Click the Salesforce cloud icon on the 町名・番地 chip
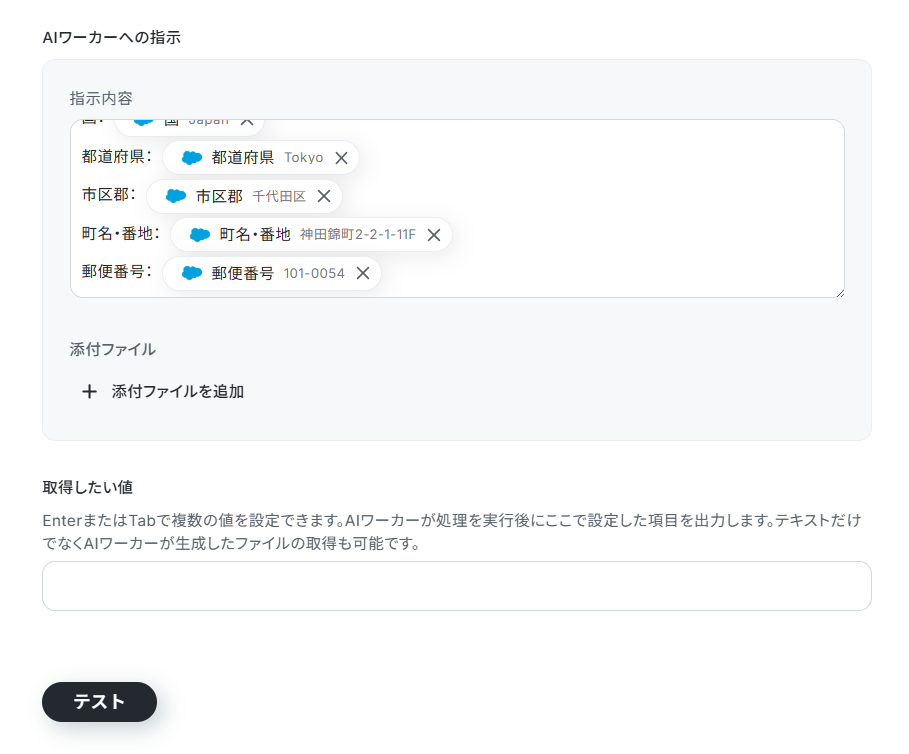This screenshot has width=909, height=754. click(199, 235)
